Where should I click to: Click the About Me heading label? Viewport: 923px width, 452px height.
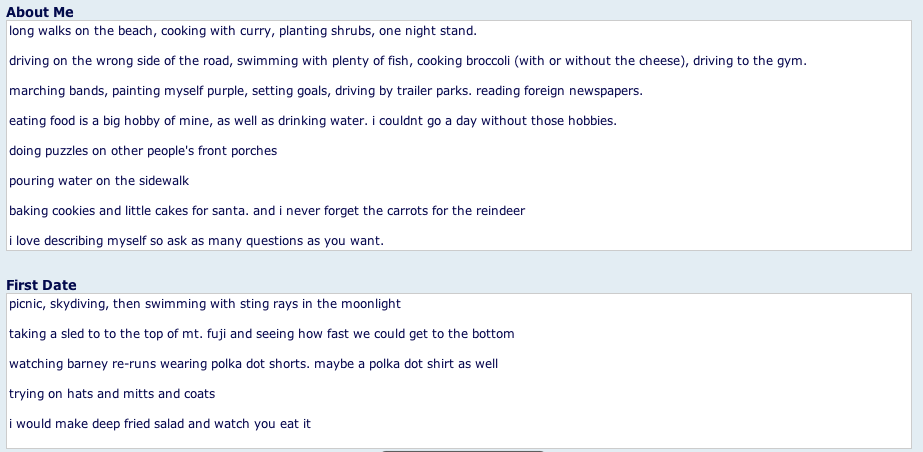coord(40,12)
